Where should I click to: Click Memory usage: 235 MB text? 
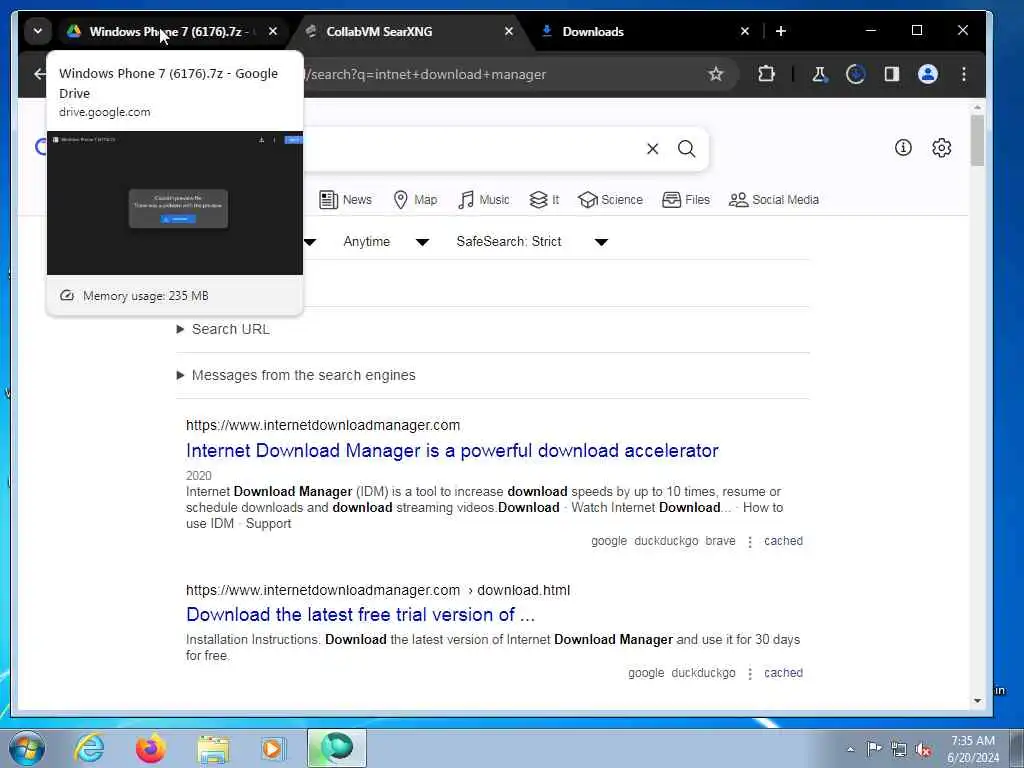tap(146, 296)
